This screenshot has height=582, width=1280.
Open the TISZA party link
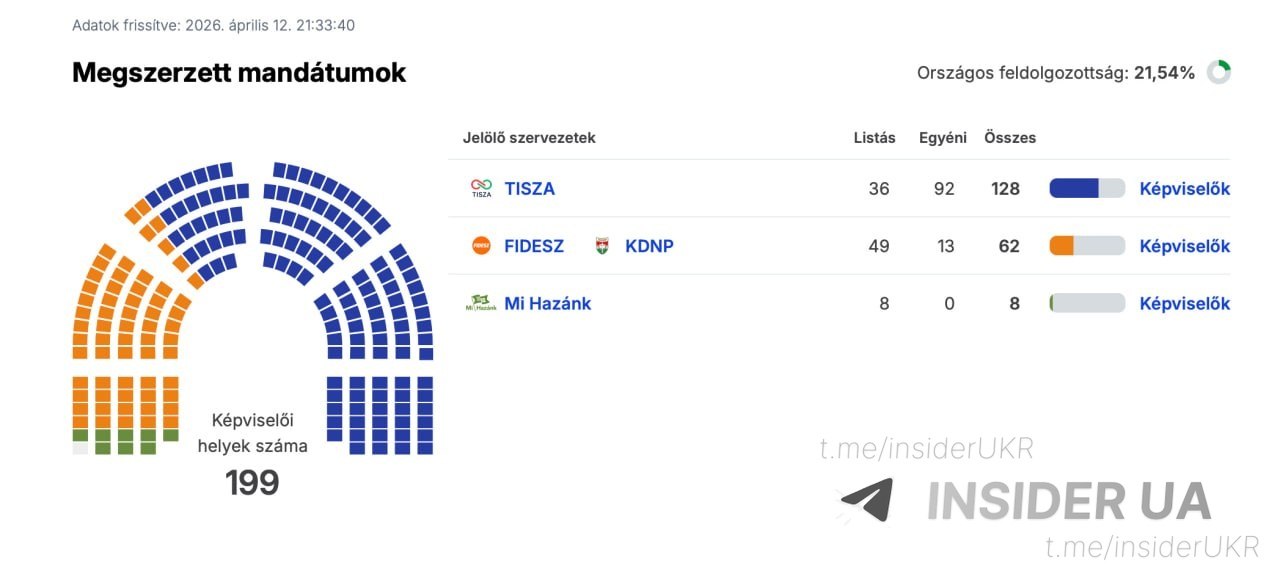(529, 189)
